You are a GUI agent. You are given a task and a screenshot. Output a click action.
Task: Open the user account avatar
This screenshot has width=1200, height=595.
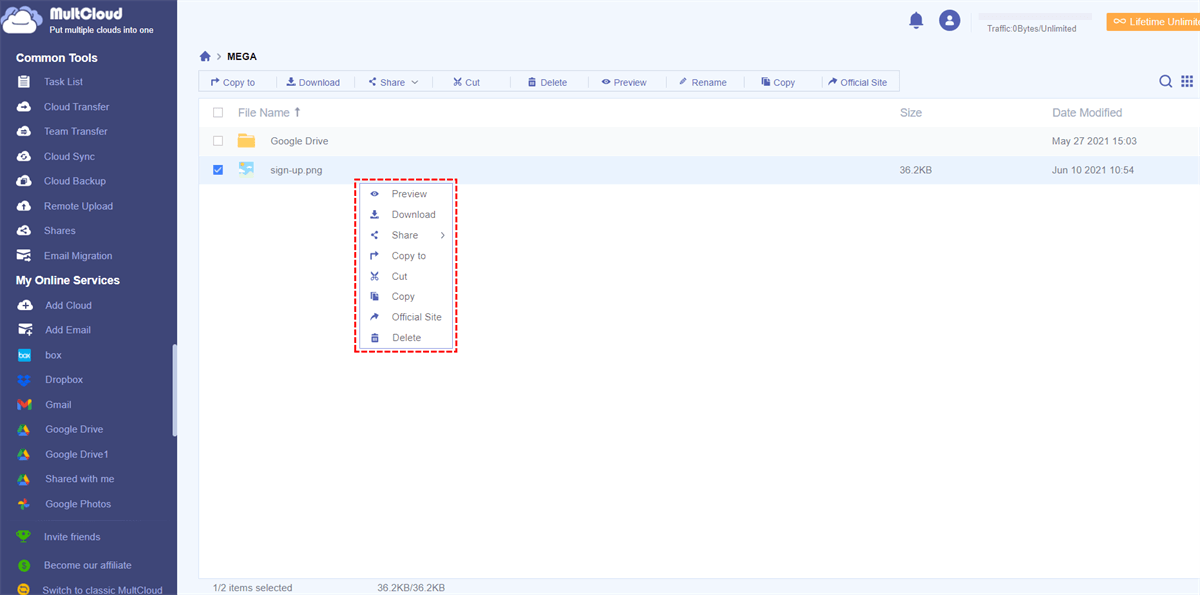click(950, 20)
